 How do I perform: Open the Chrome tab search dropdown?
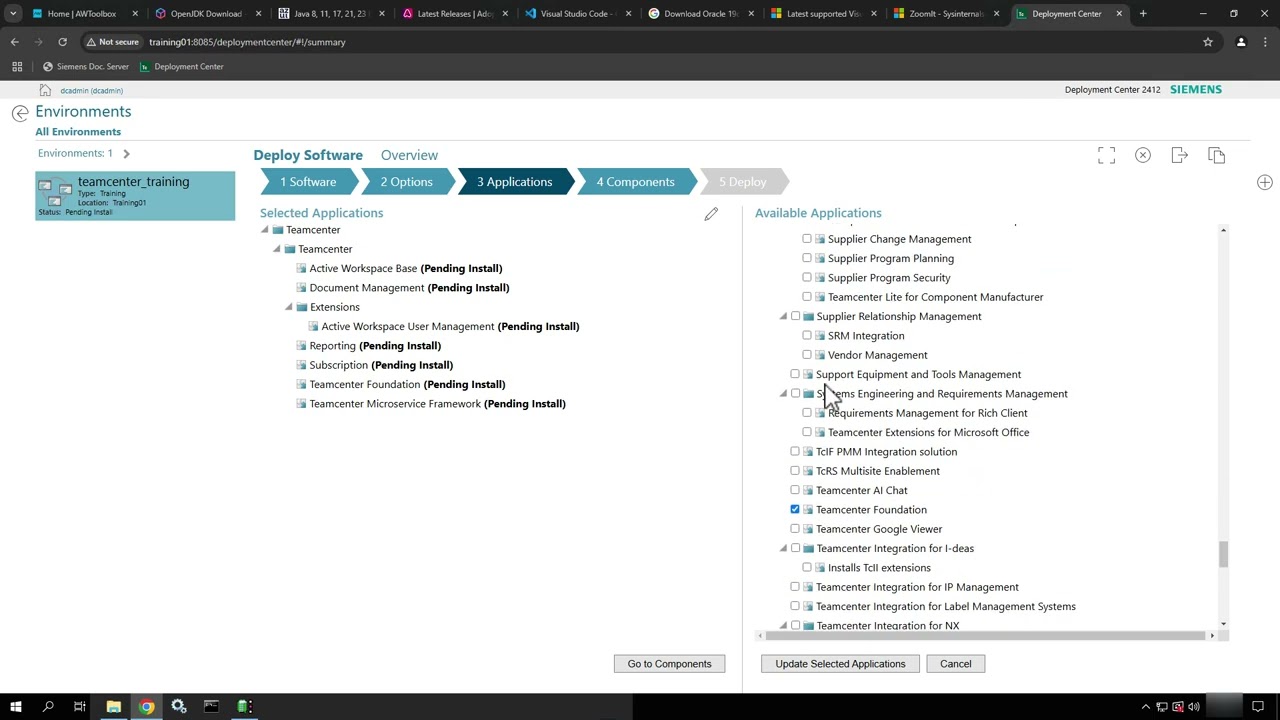(x=13, y=14)
